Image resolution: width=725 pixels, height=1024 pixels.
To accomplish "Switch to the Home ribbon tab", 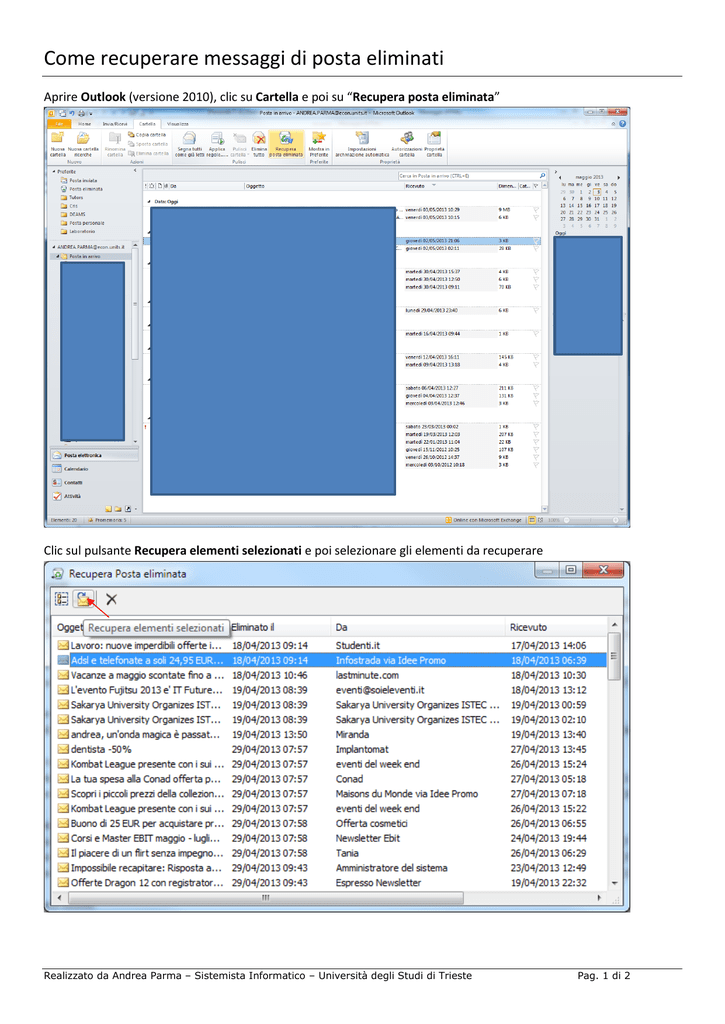I will (85, 123).
